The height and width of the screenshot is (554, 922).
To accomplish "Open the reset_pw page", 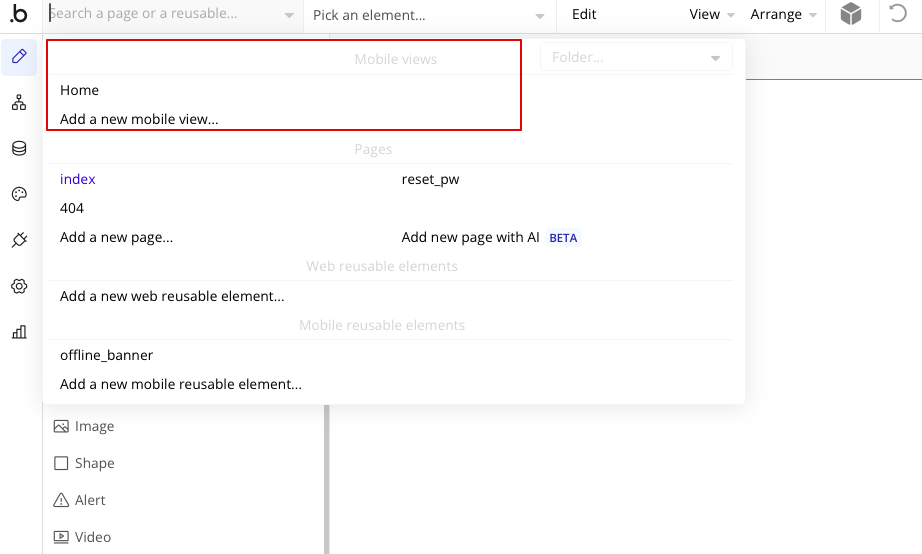I will pos(430,179).
